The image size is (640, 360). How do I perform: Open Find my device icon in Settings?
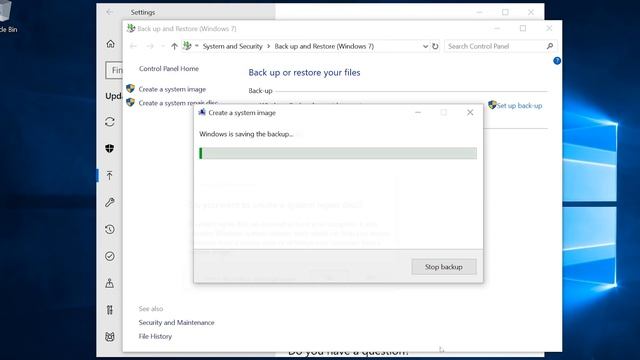(110, 283)
